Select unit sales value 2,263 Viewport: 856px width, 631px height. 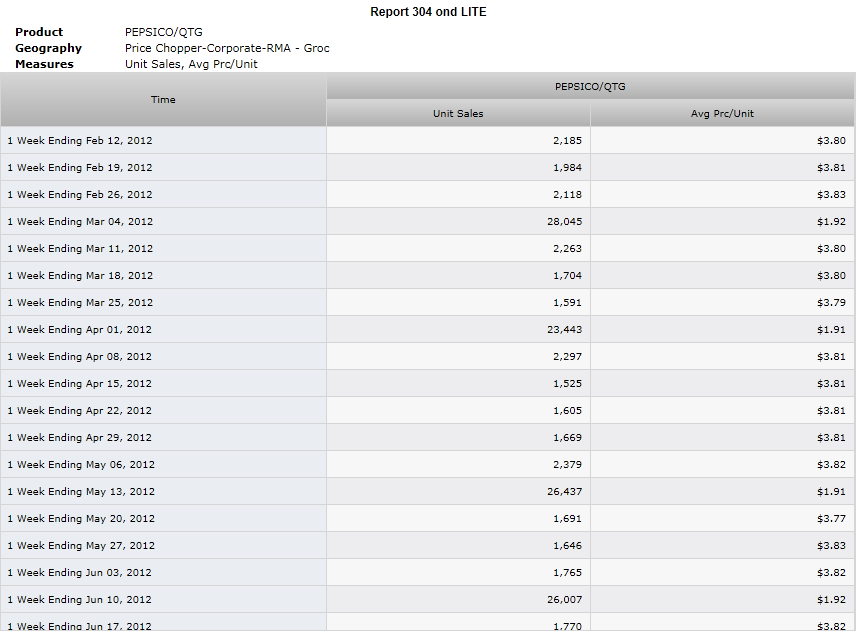click(x=567, y=249)
